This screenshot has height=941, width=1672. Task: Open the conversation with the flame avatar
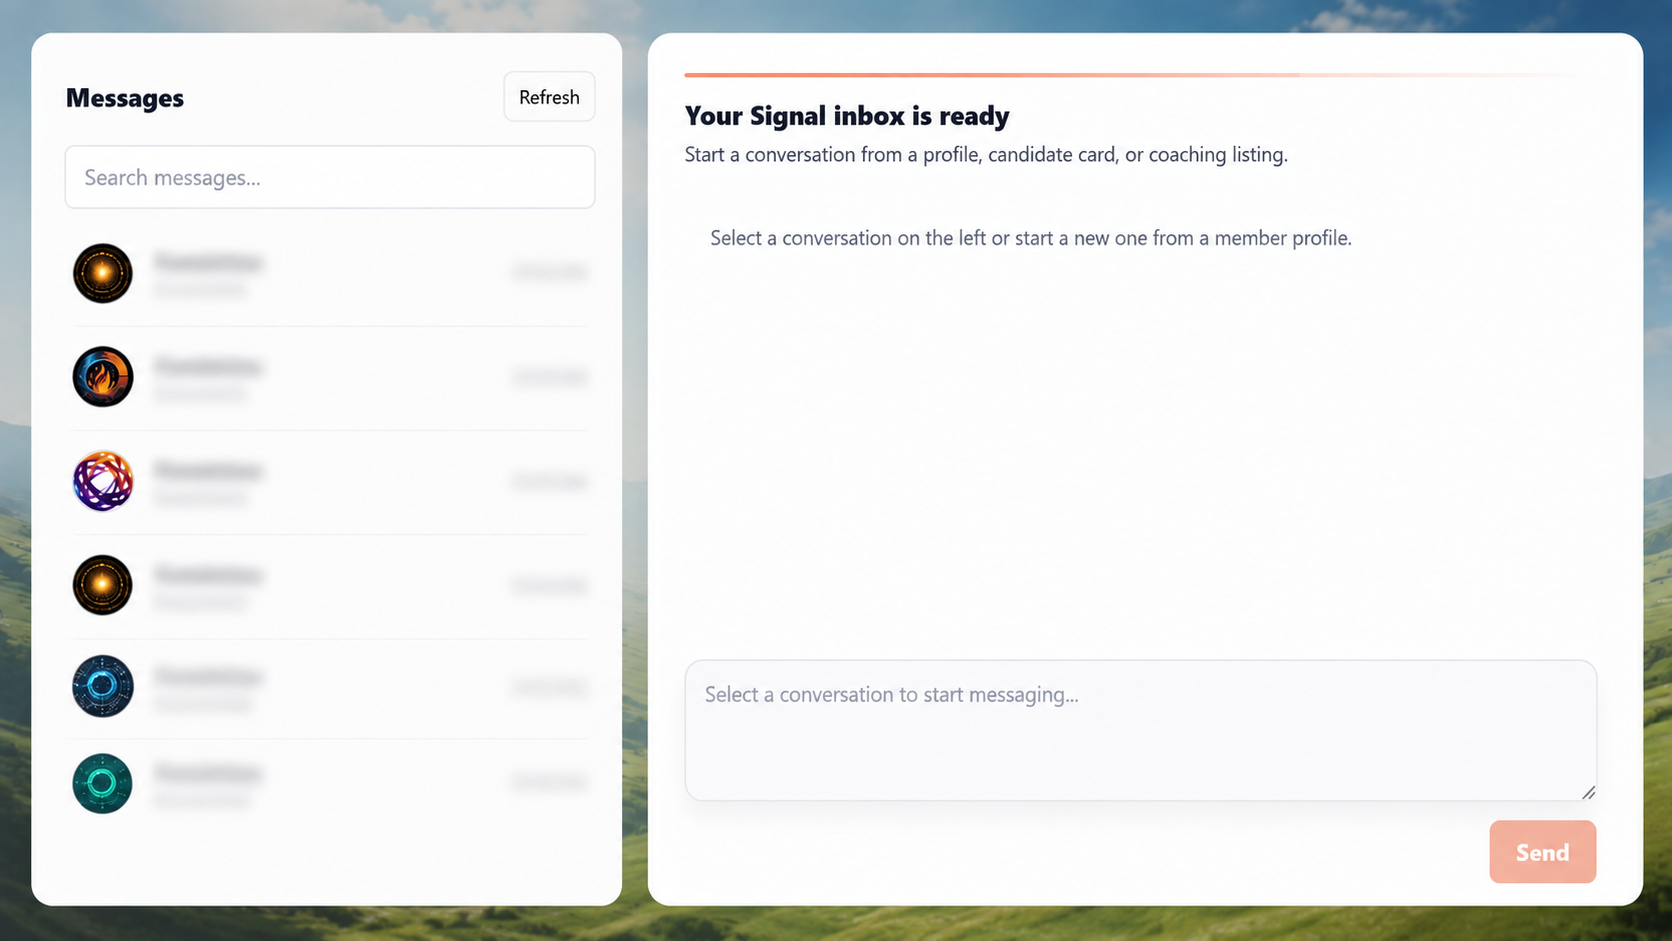329,377
